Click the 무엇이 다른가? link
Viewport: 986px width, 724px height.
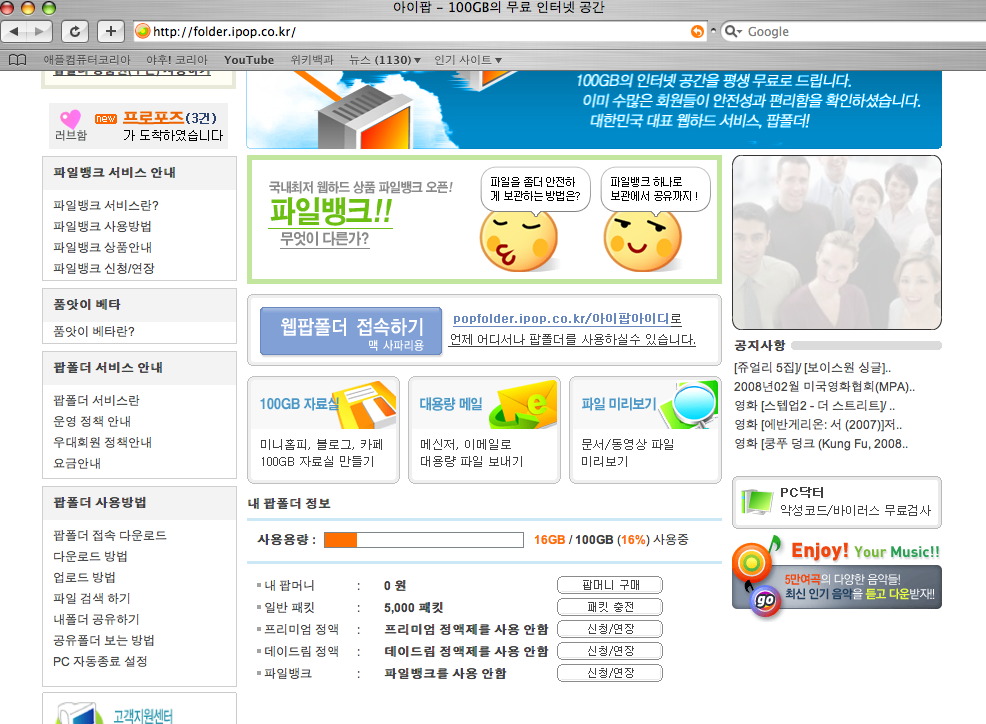pyautogui.click(x=324, y=239)
